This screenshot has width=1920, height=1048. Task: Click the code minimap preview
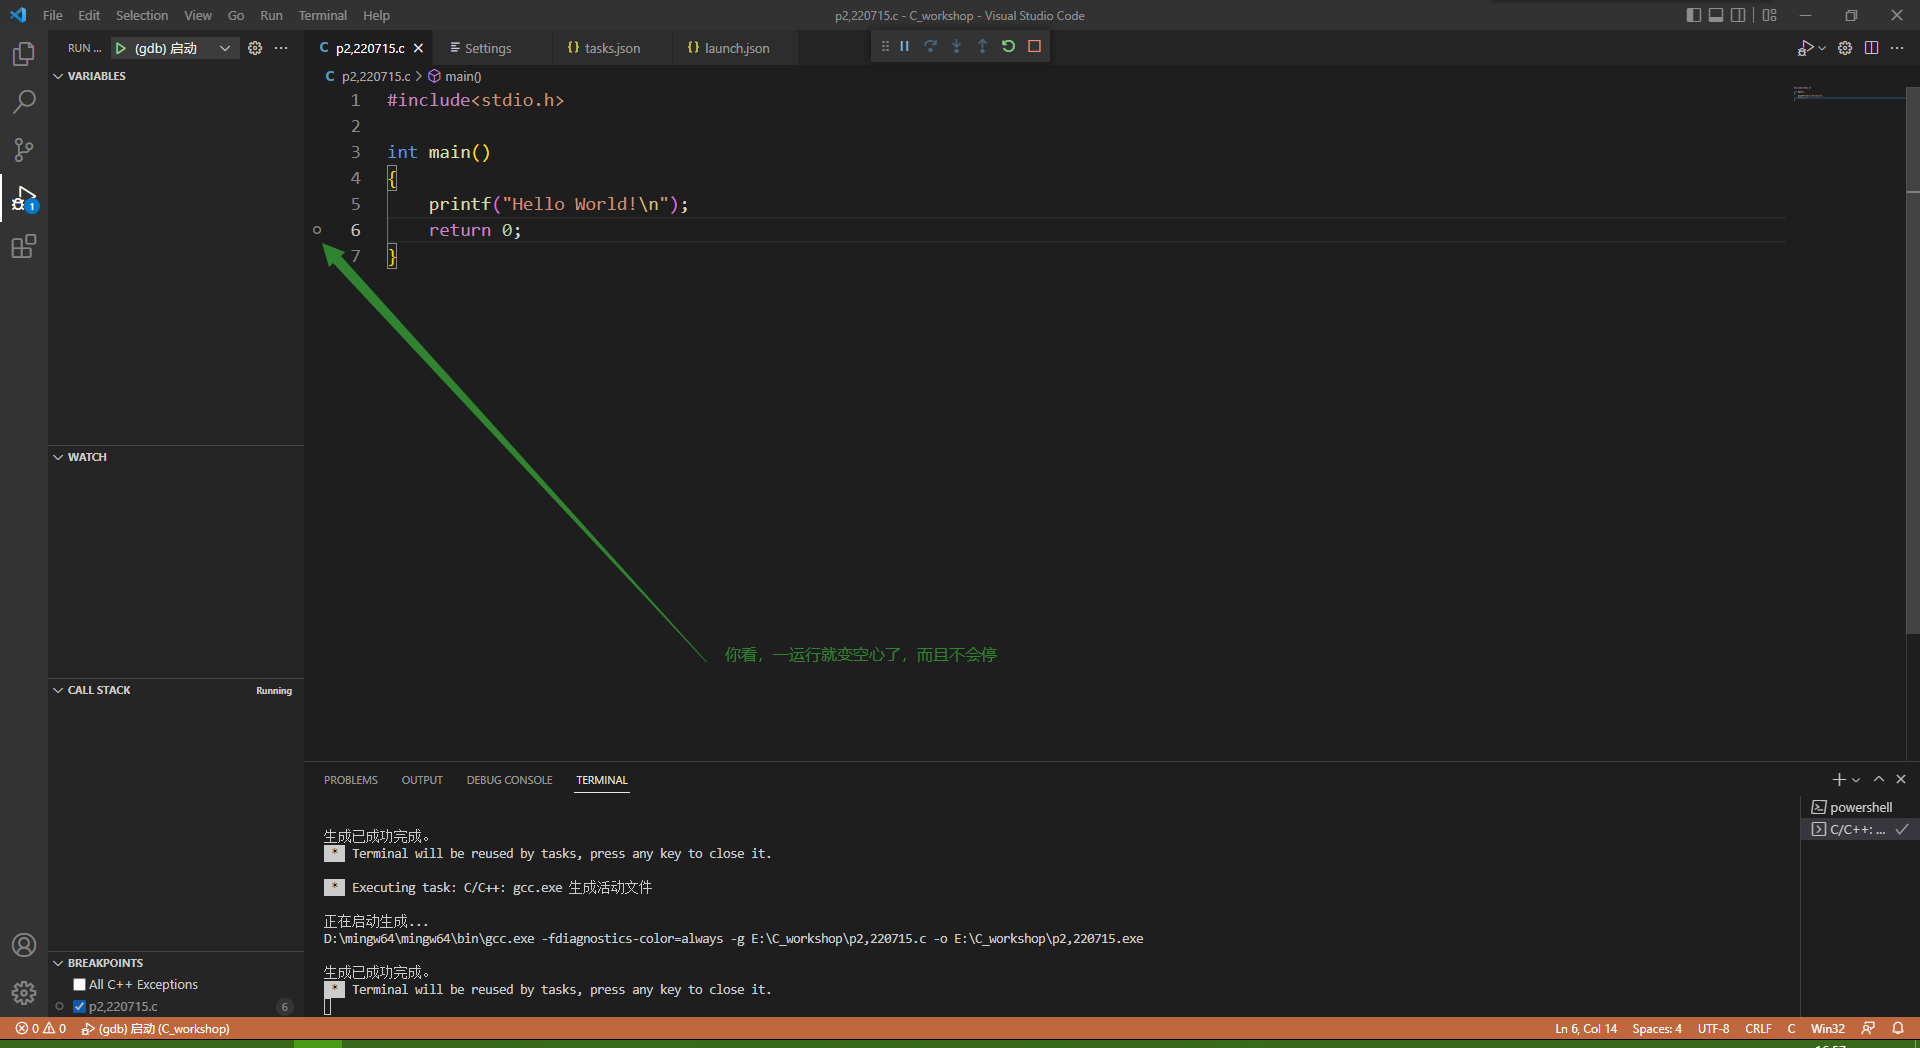point(1848,93)
